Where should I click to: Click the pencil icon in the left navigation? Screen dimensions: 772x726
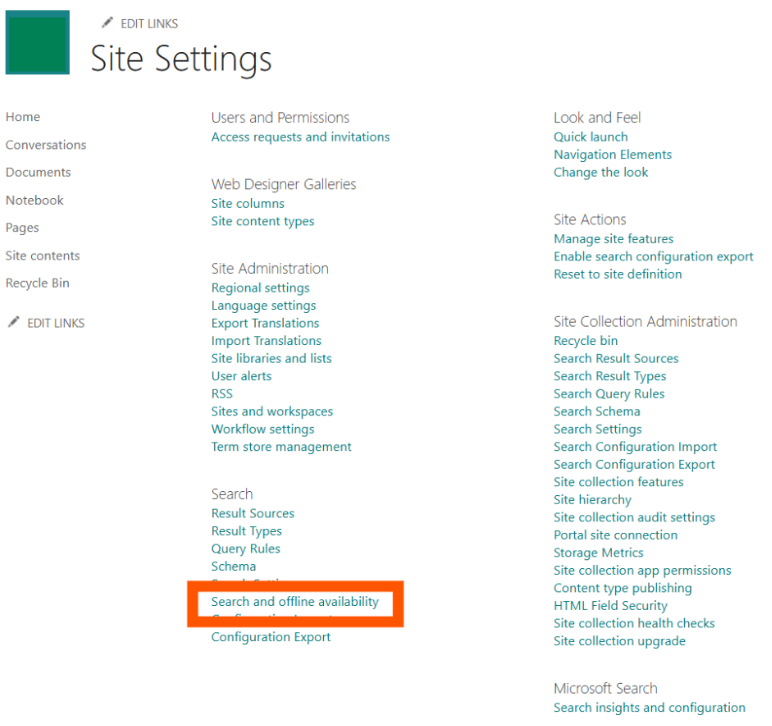pyautogui.click(x=14, y=323)
